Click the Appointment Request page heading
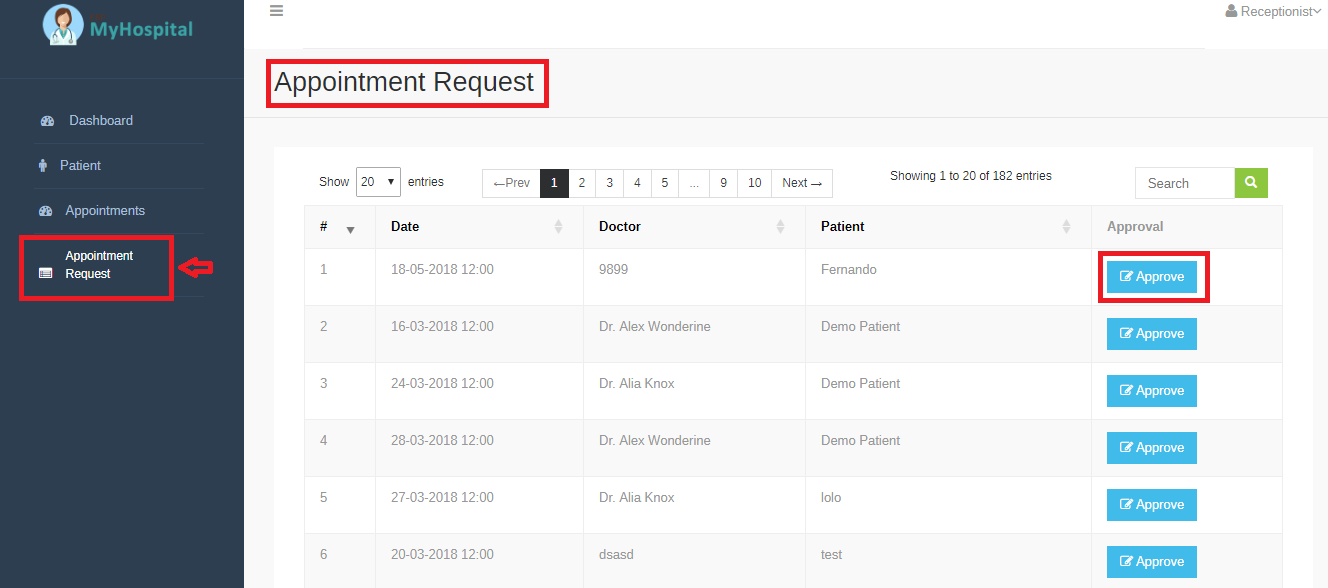Screen dimensions: 1328x588 (x=404, y=82)
